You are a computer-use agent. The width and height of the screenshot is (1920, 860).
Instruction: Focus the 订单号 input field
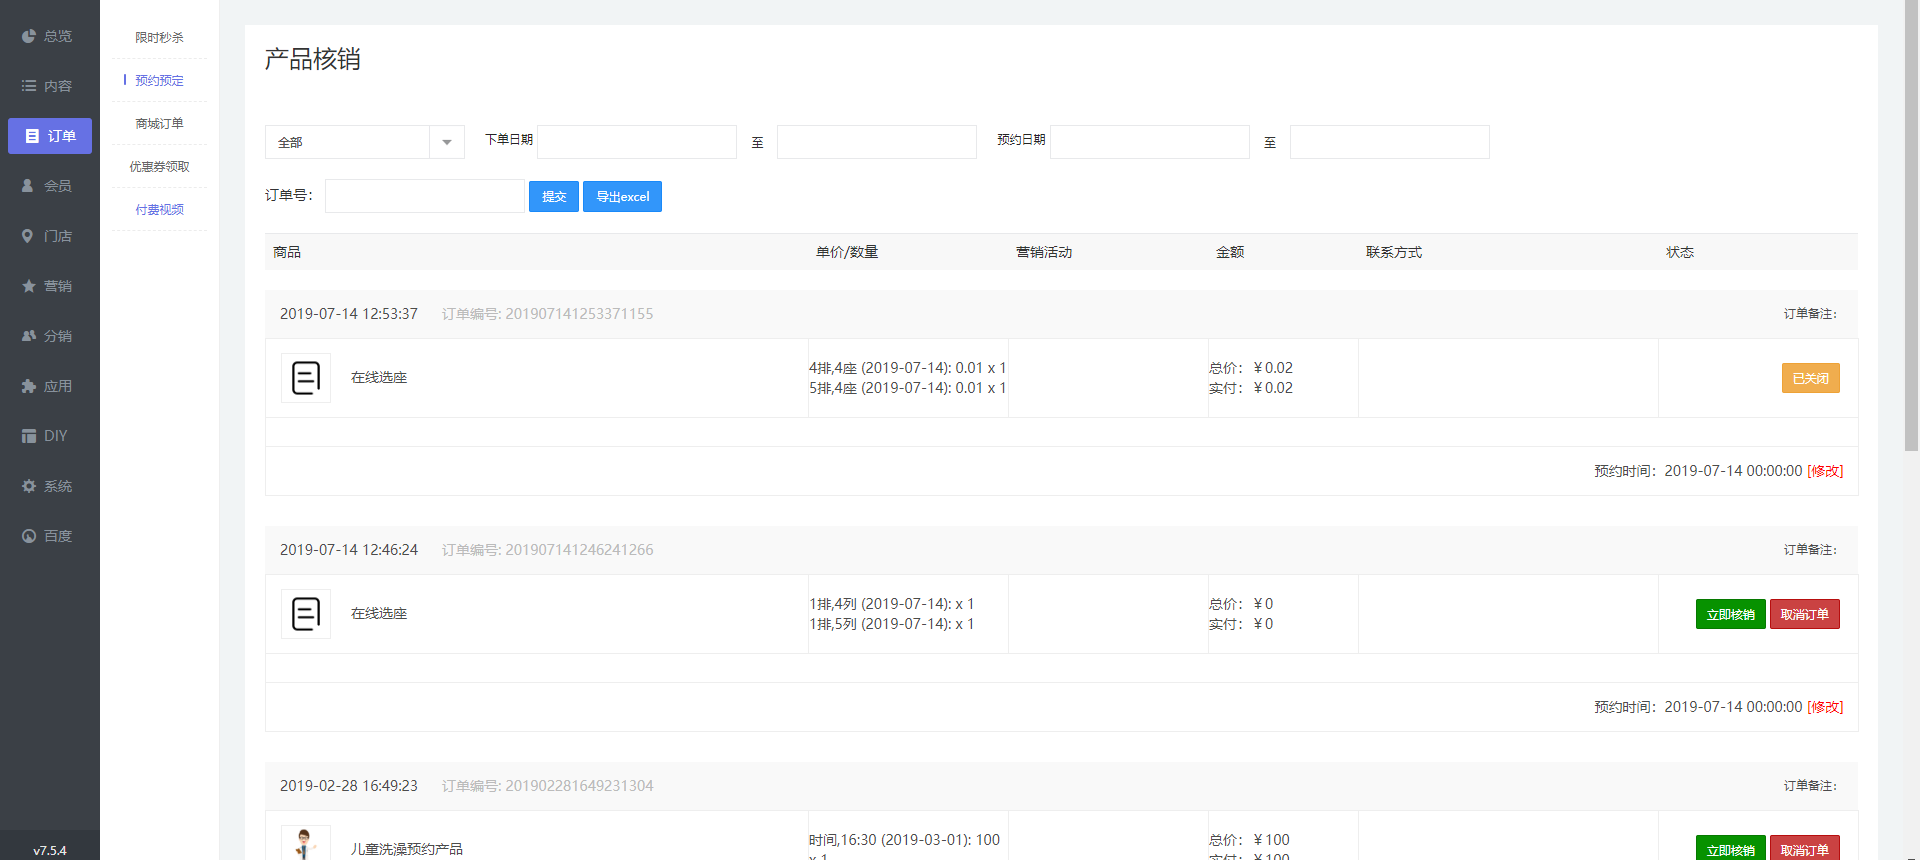pos(425,196)
